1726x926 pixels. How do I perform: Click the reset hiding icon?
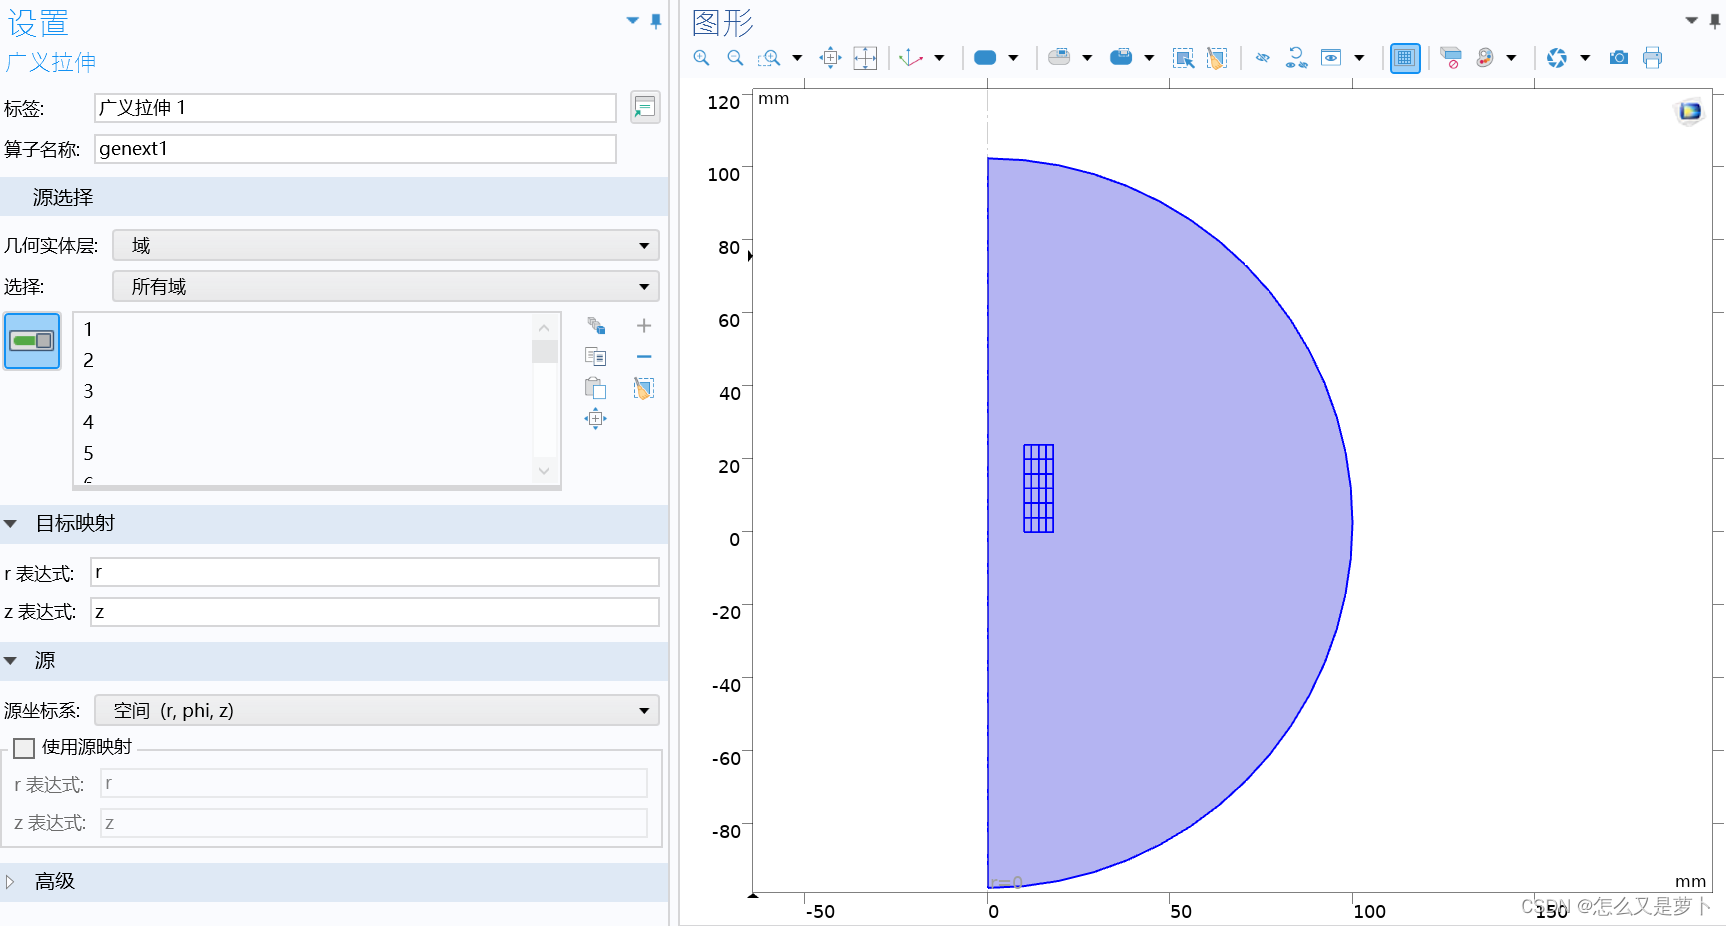pyautogui.click(x=1297, y=58)
